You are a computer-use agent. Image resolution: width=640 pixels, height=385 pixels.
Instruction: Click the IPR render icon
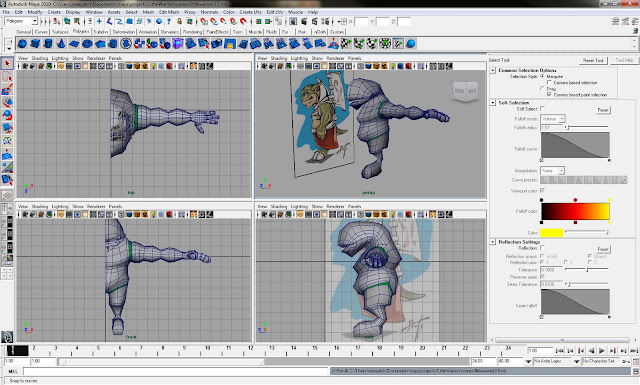[x=314, y=21]
